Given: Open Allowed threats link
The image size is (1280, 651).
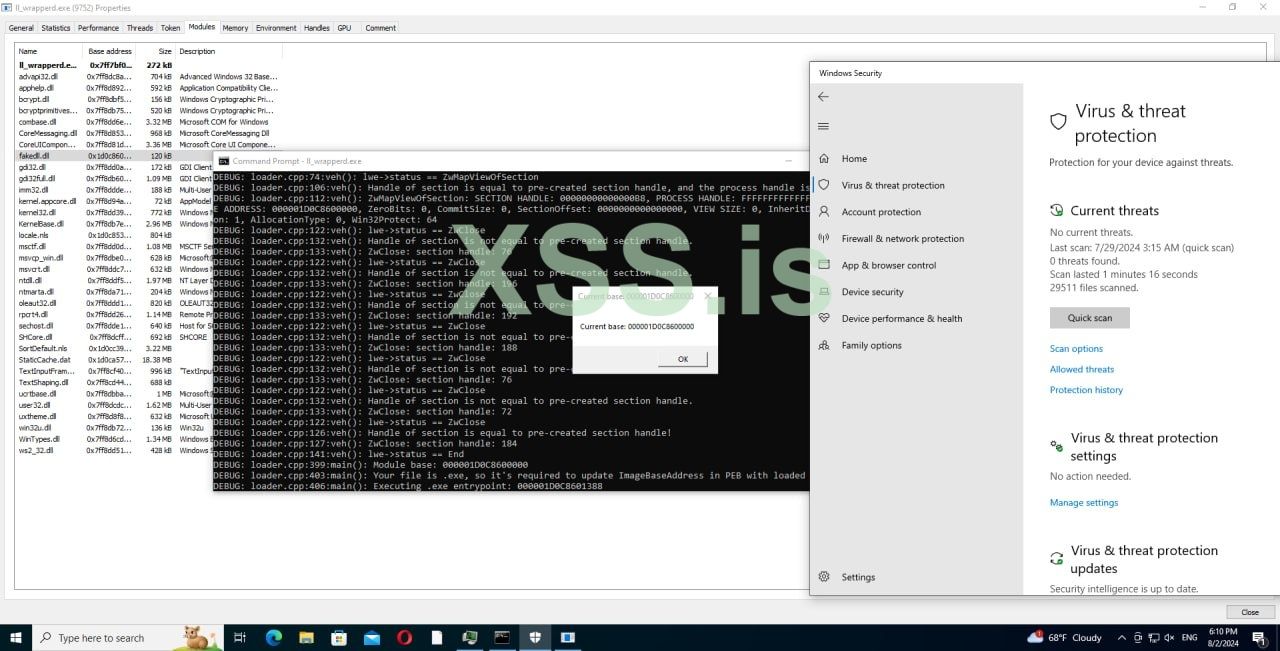Looking at the screenshot, I should click(1082, 369).
